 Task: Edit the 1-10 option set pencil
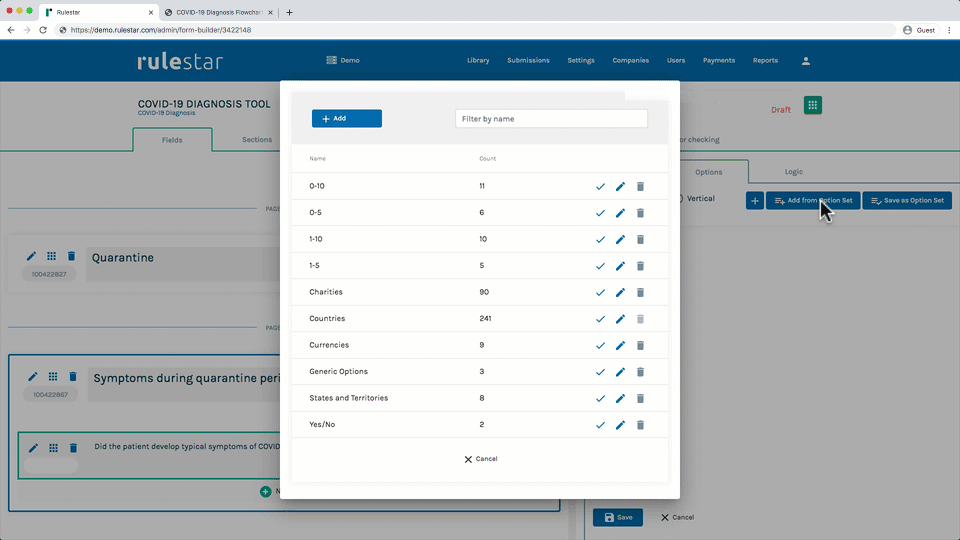click(620, 239)
